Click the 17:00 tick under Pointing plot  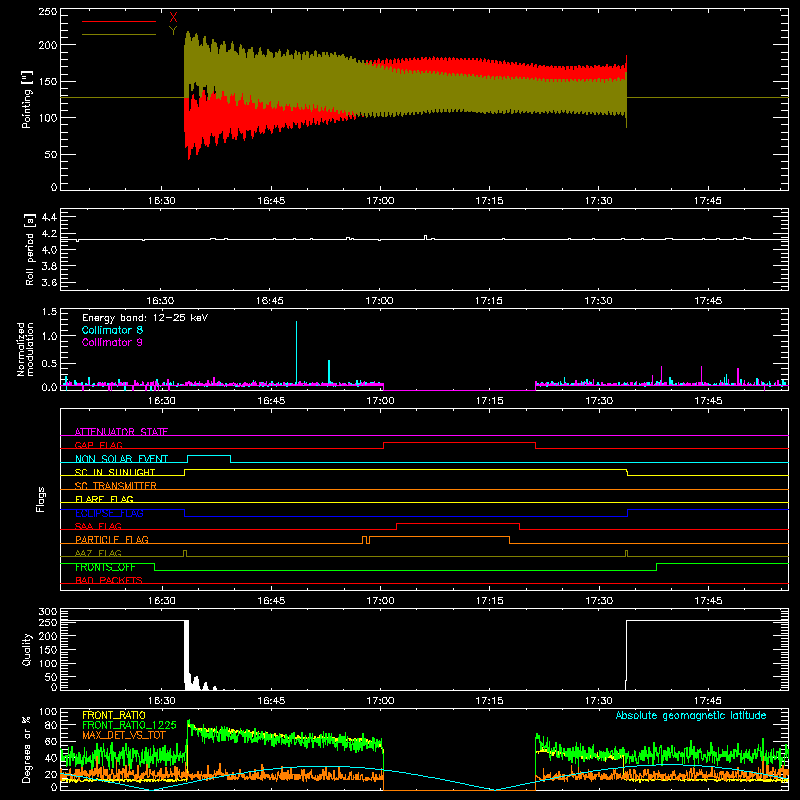point(380,201)
